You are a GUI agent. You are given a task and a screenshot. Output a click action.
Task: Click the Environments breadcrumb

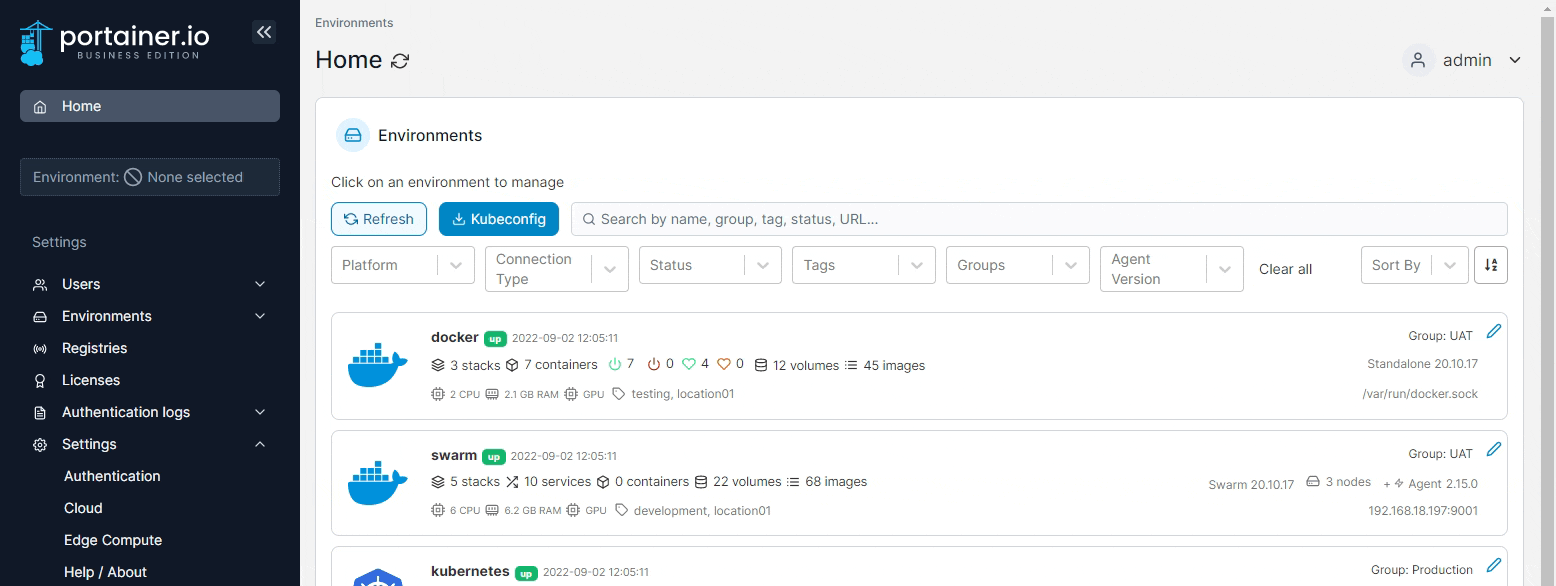click(x=354, y=22)
